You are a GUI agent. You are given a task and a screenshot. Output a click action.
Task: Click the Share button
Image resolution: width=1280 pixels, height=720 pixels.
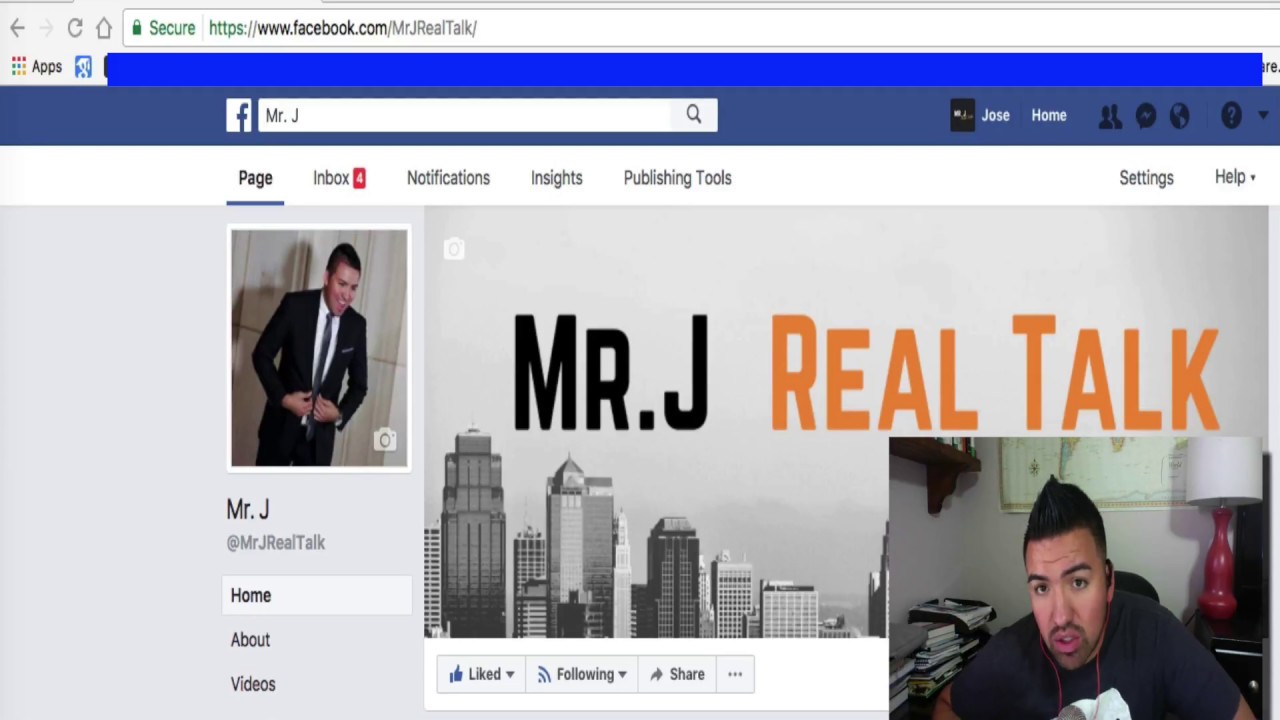677,674
